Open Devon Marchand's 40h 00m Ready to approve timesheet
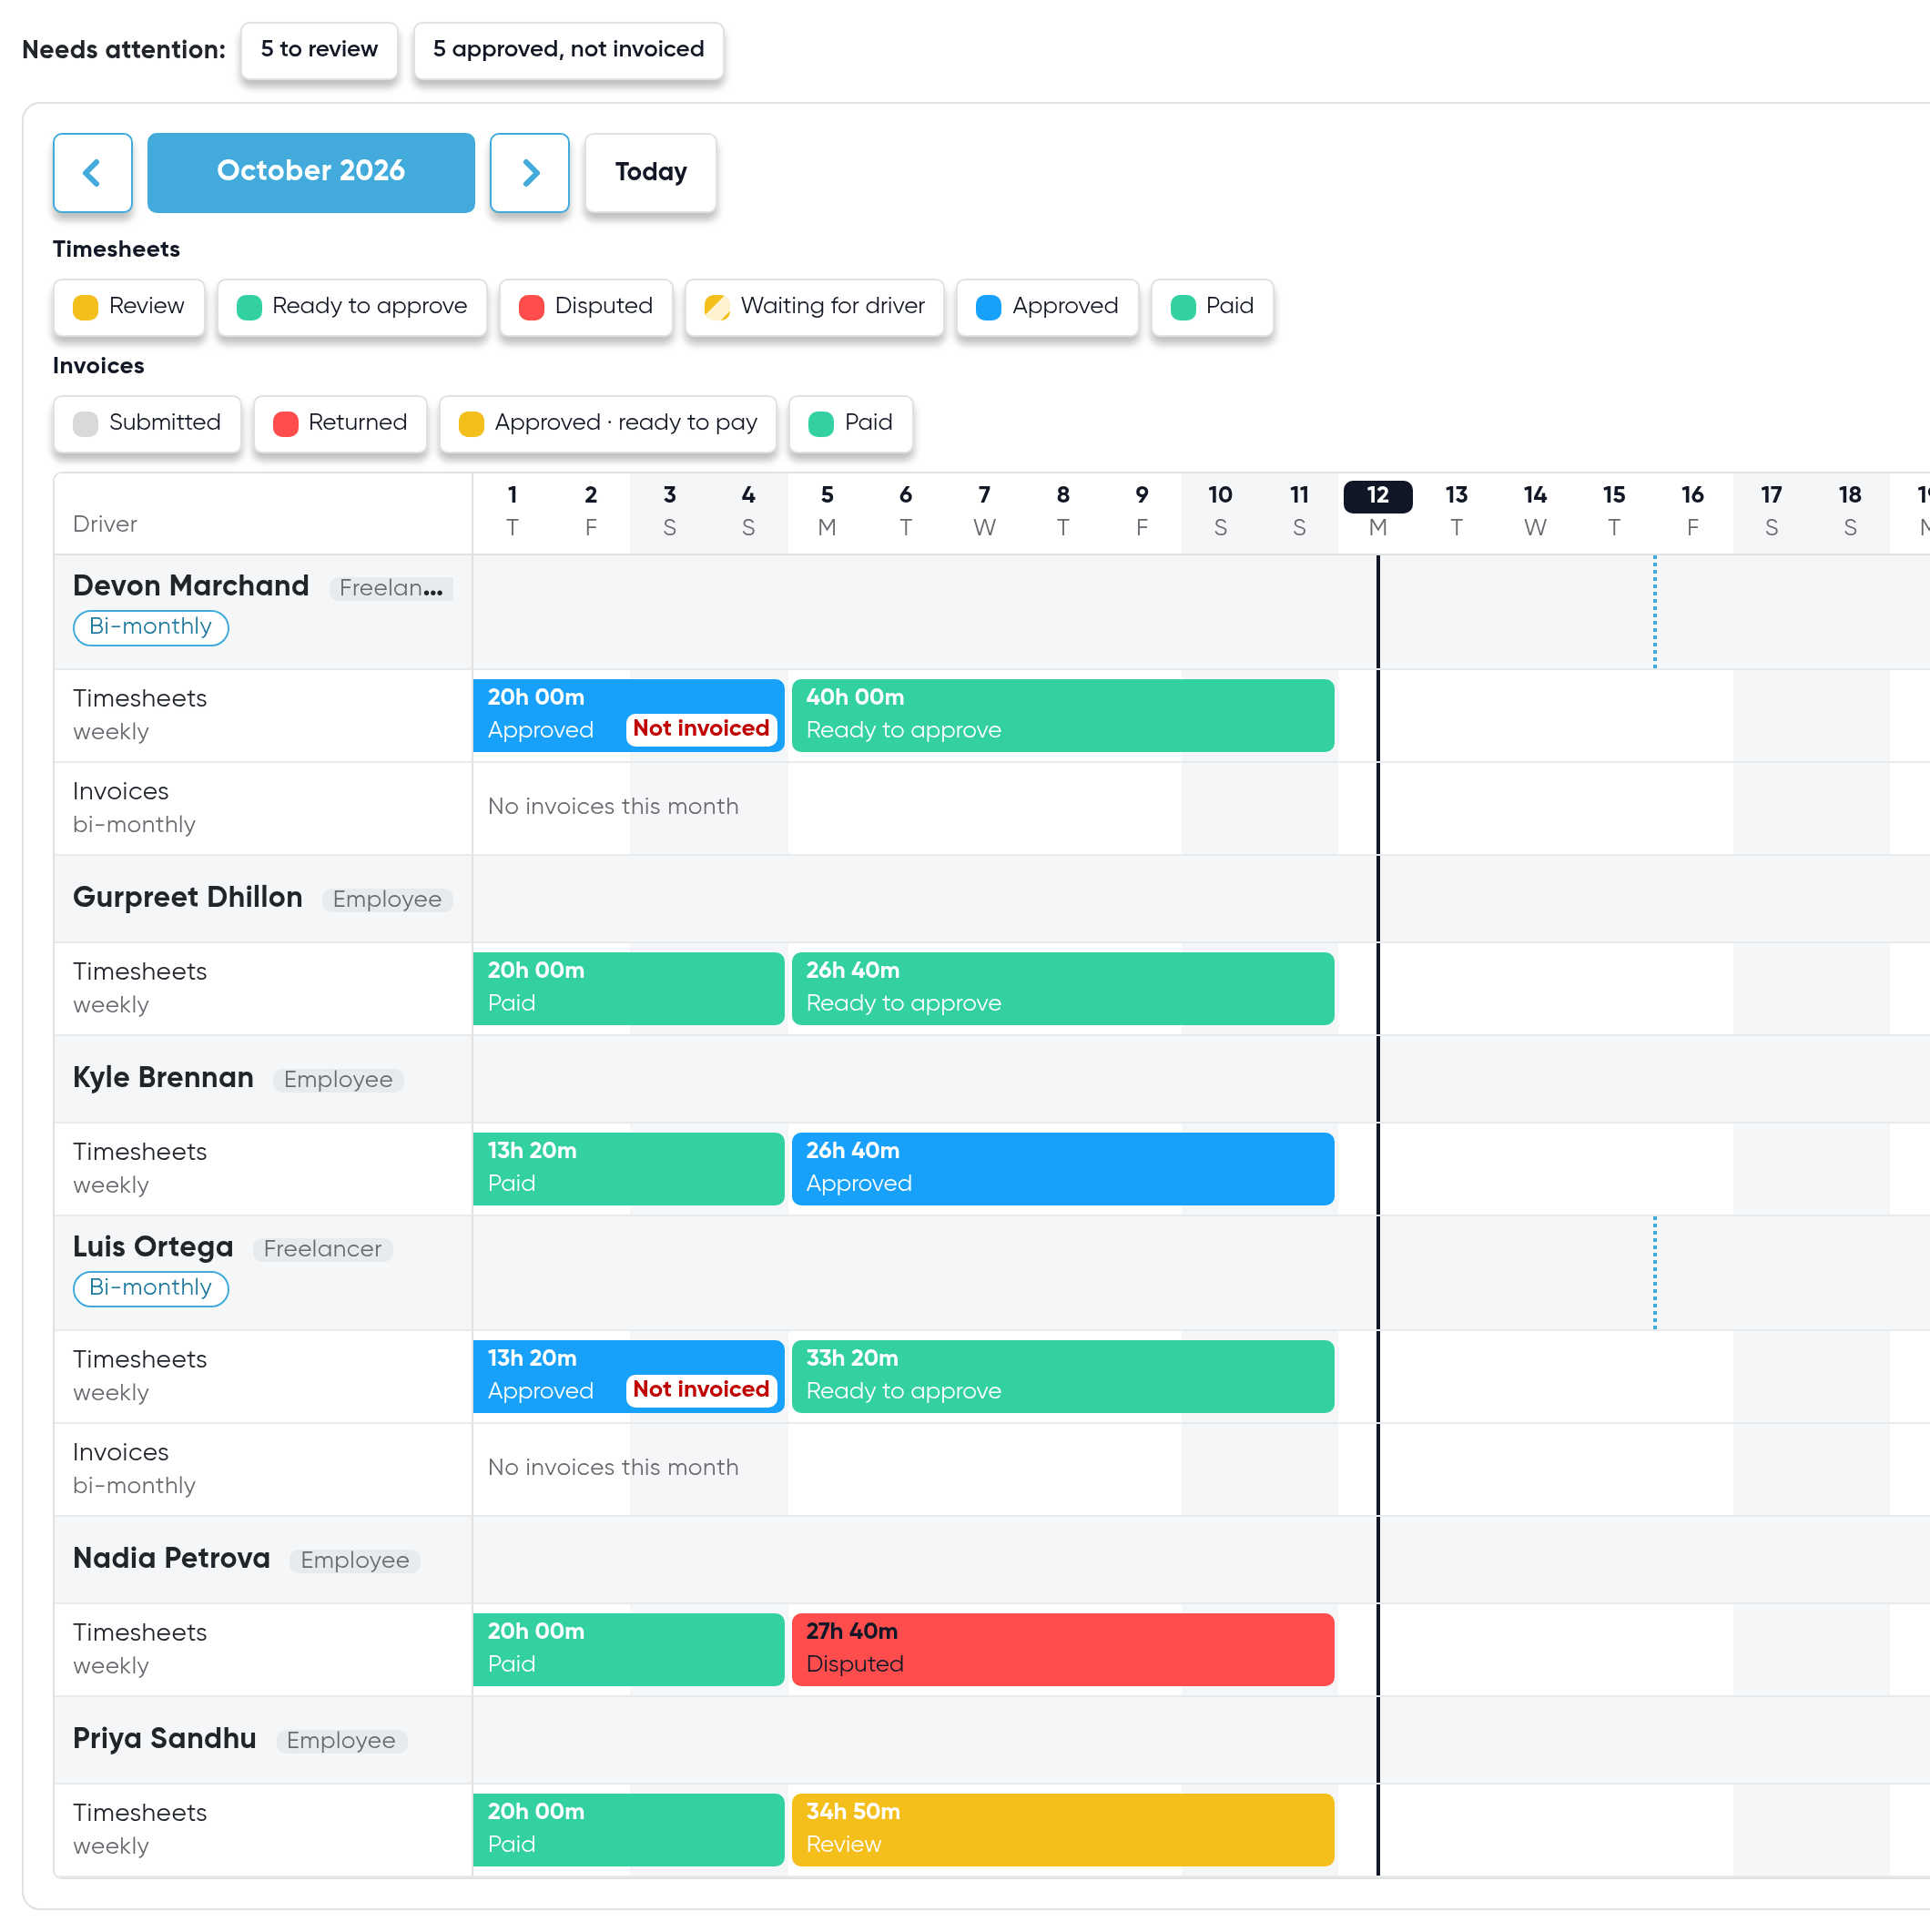This screenshot has height=1932, width=1930. 1062,715
